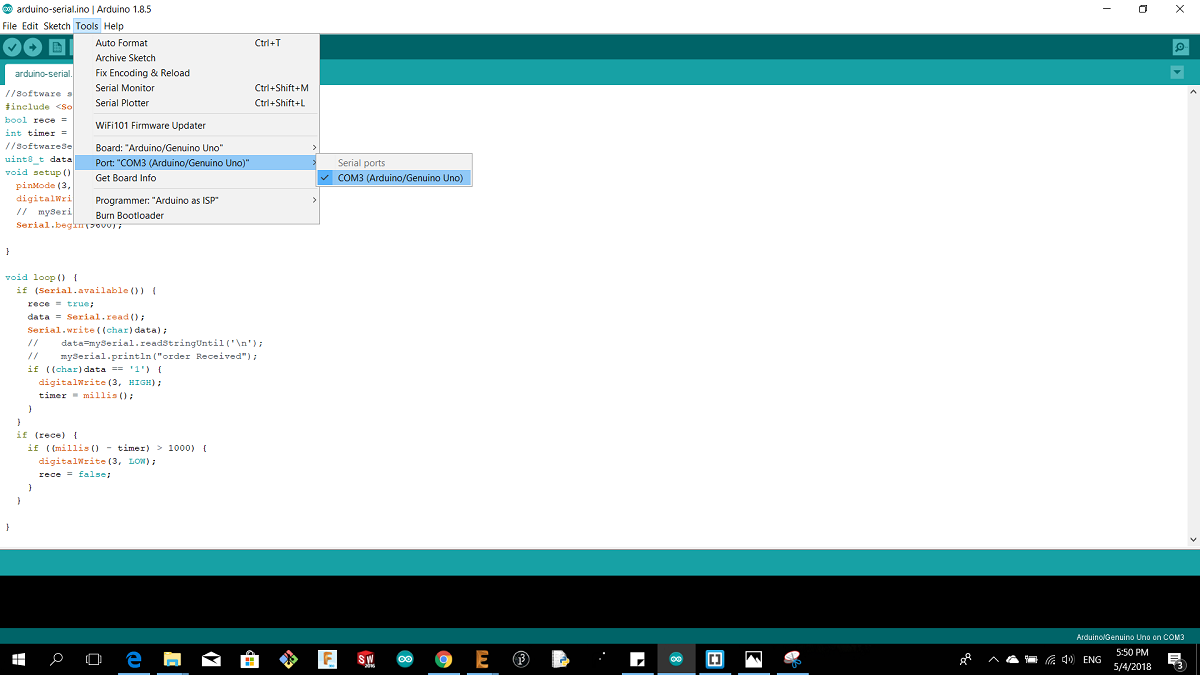This screenshot has height=675, width=1200.
Task: Open Microsoft Store from taskbar
Action: (x=250, y=659)
